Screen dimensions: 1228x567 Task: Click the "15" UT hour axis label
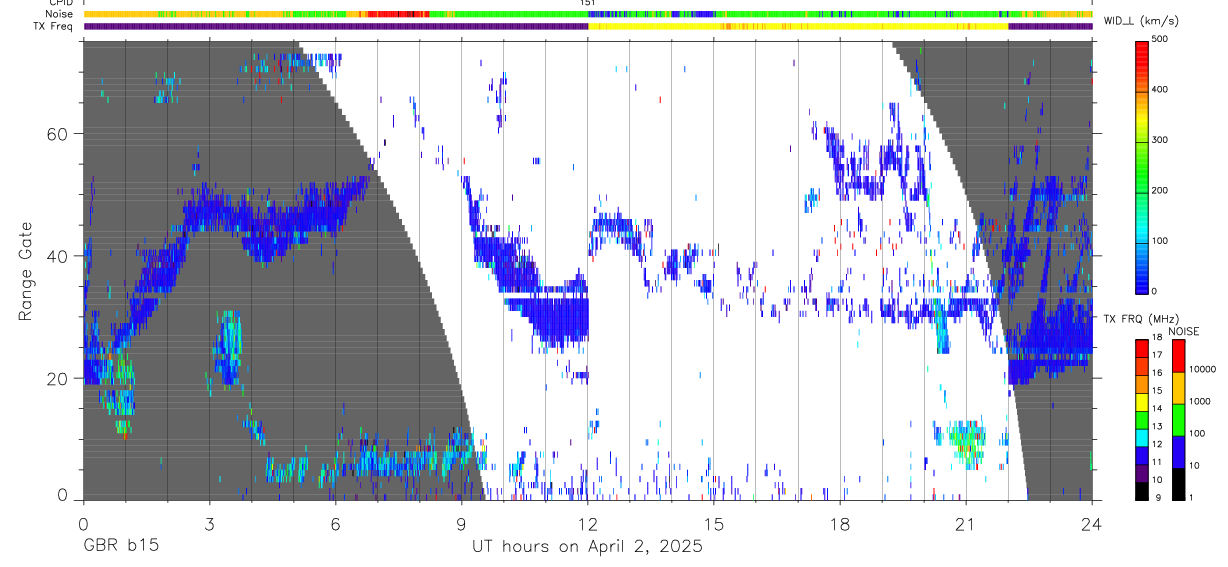coord(714,524)
